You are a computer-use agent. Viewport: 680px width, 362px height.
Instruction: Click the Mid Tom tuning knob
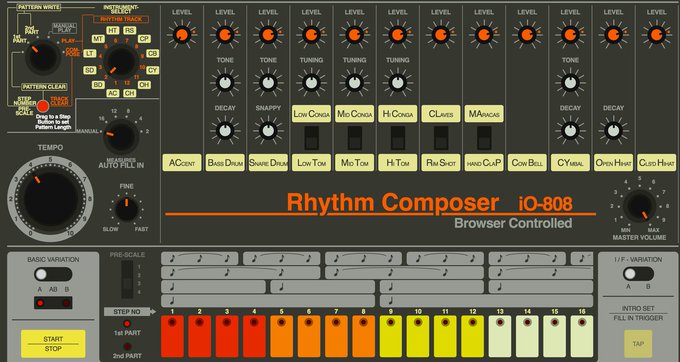[x=354, y=82]
